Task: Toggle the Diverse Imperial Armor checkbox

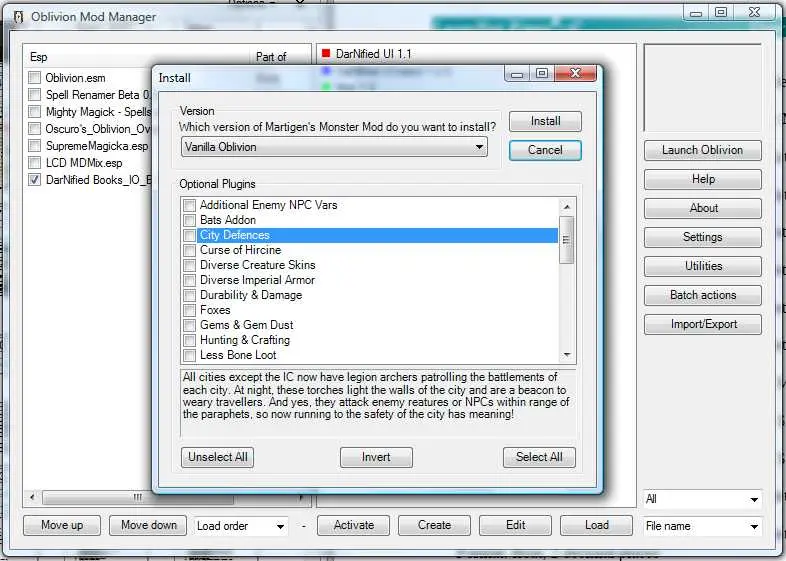Action: (x=189, y=280)
